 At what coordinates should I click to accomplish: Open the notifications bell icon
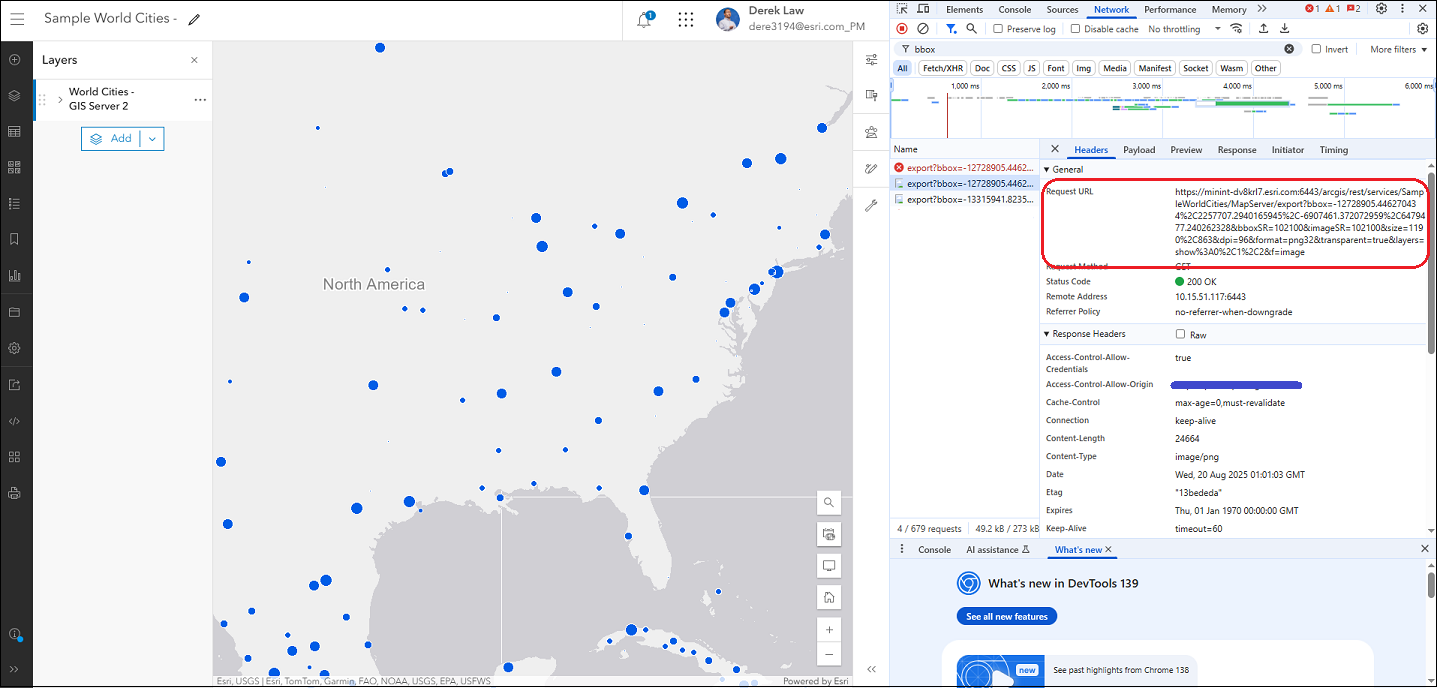[x=644, y=20]
